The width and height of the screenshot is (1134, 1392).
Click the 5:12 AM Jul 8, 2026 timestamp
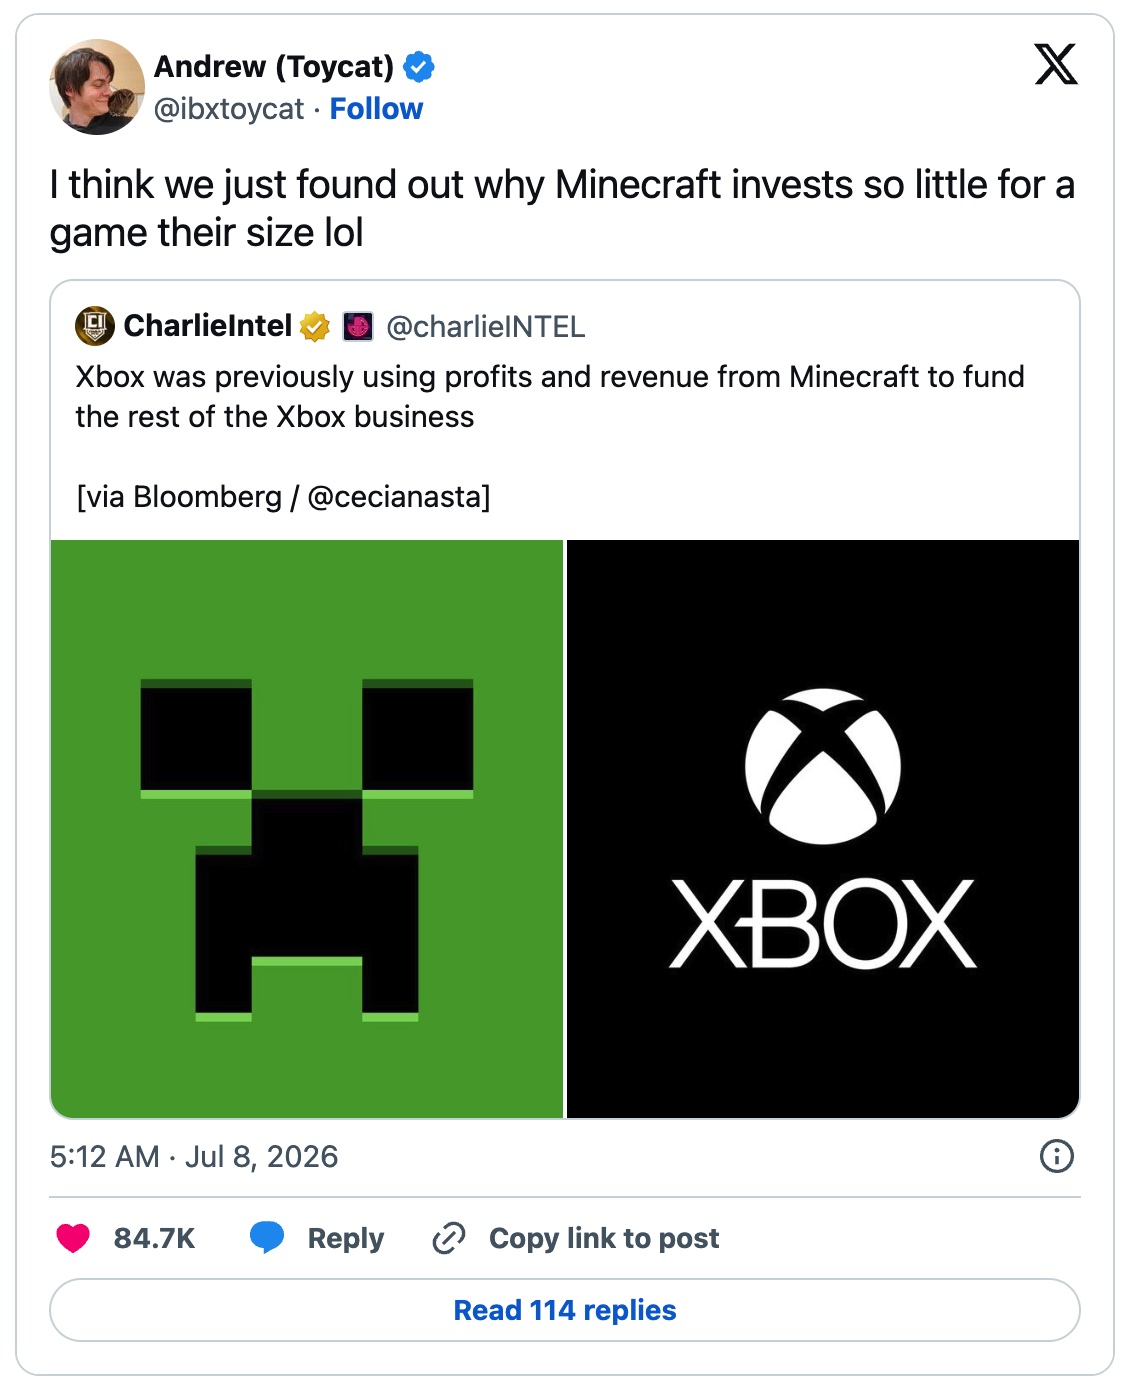tap(194, 1156)
